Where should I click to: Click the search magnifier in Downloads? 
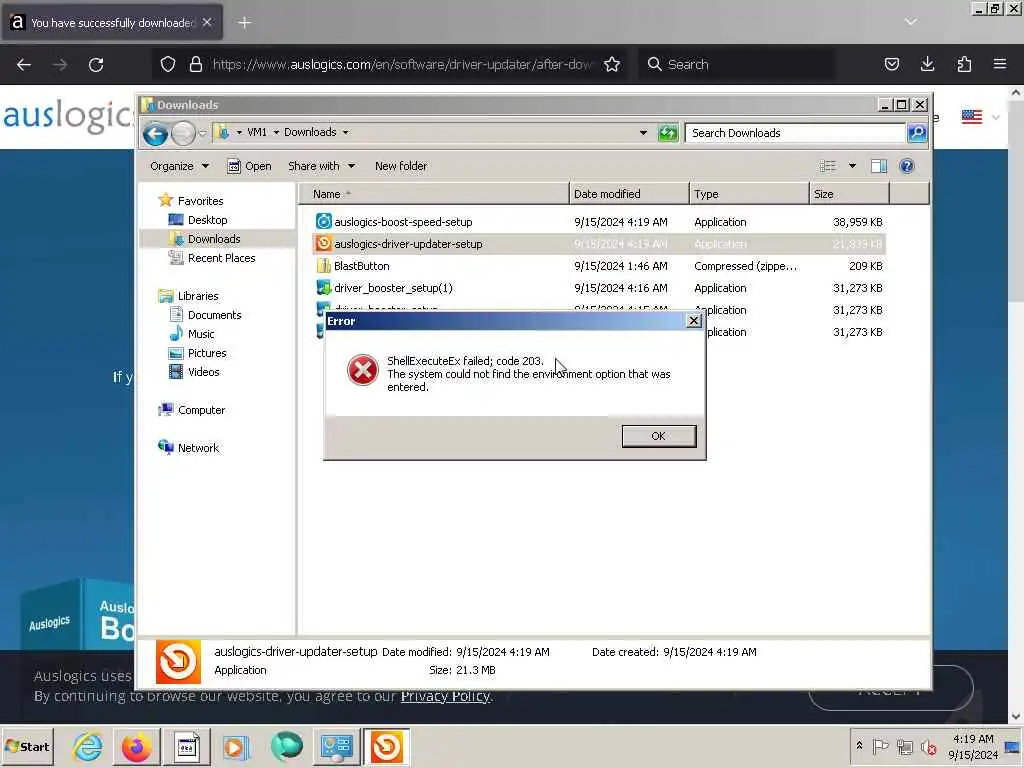(917, 133)
